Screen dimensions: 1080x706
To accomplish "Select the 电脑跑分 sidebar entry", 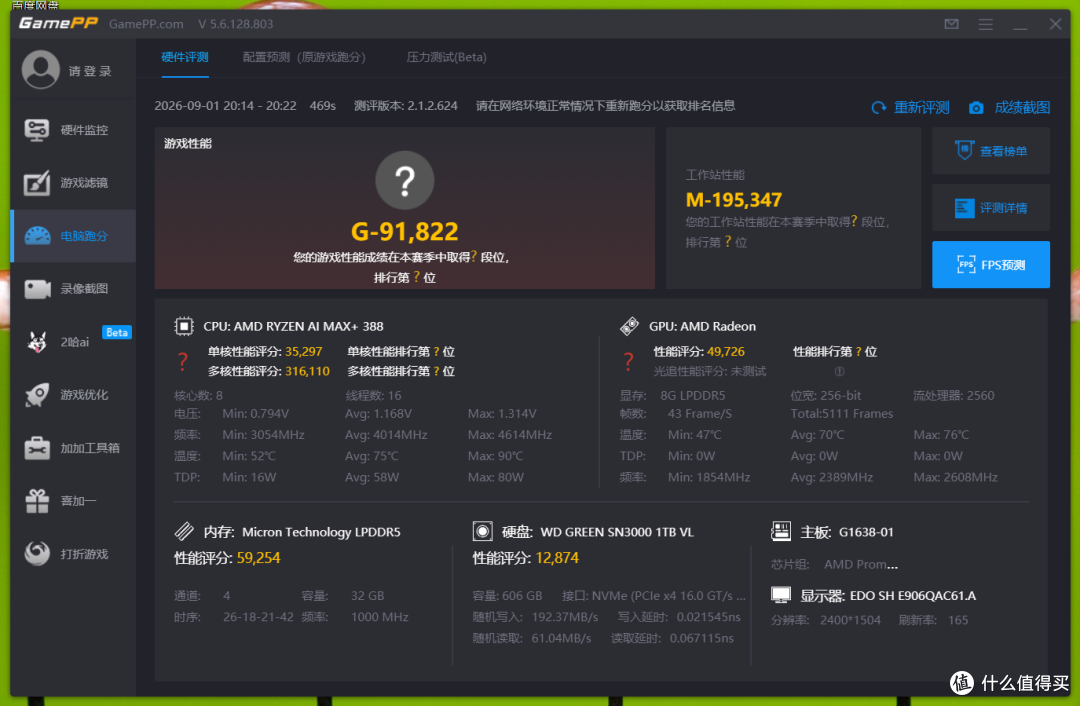I will point(73,236).
